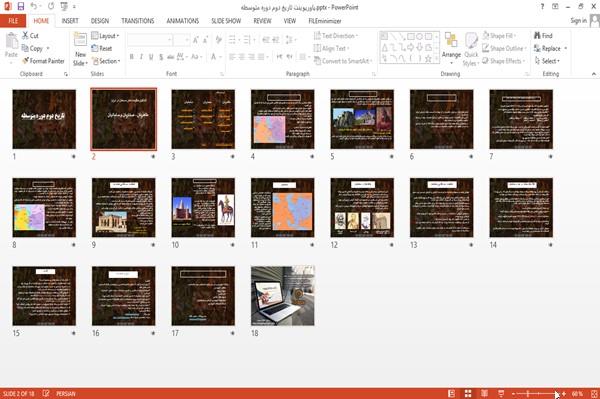Select slide 1 title thumbnail

[x=44, y=119]
